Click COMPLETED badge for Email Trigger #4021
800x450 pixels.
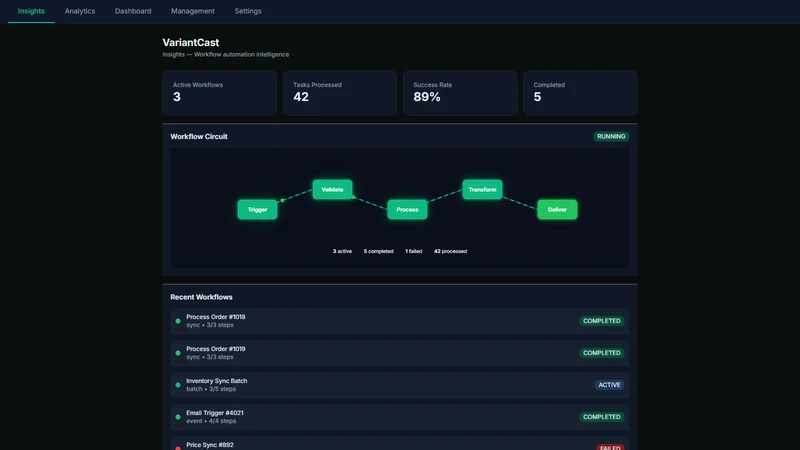[602, 417]
